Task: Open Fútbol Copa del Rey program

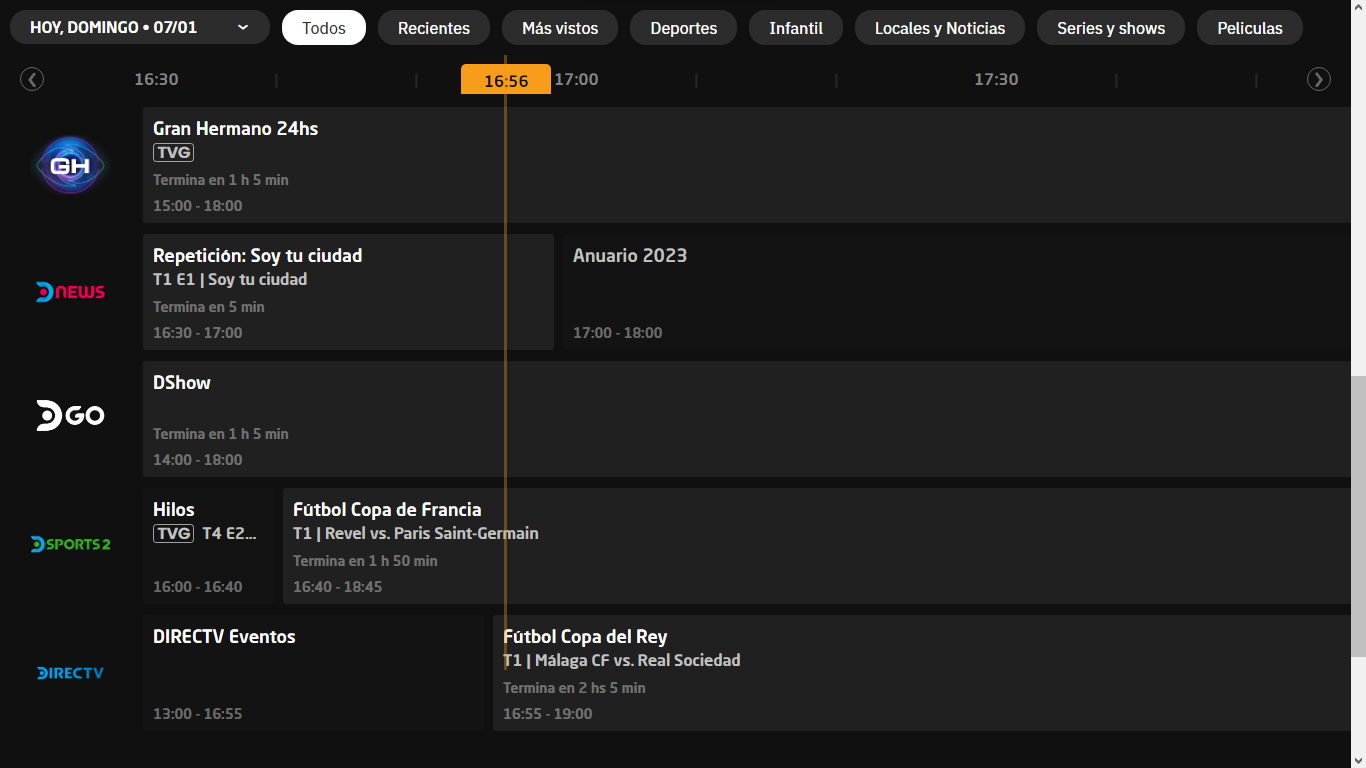Action: click(922, 673)
